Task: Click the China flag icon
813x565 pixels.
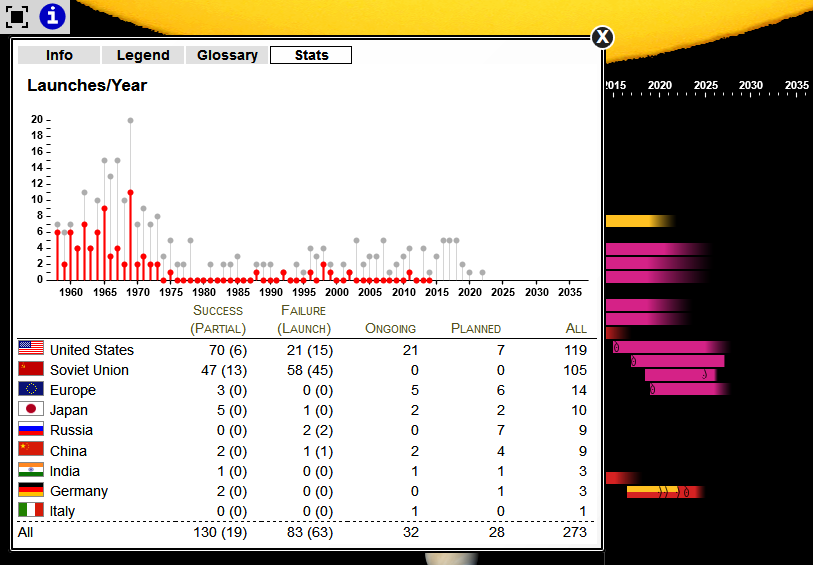Action: (x=31, y=449)
